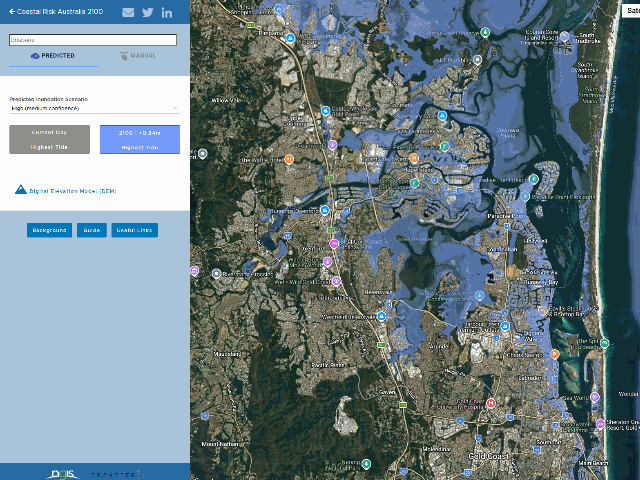Click the Sanctuary Cove blue shopping marker

coord(442,116)
